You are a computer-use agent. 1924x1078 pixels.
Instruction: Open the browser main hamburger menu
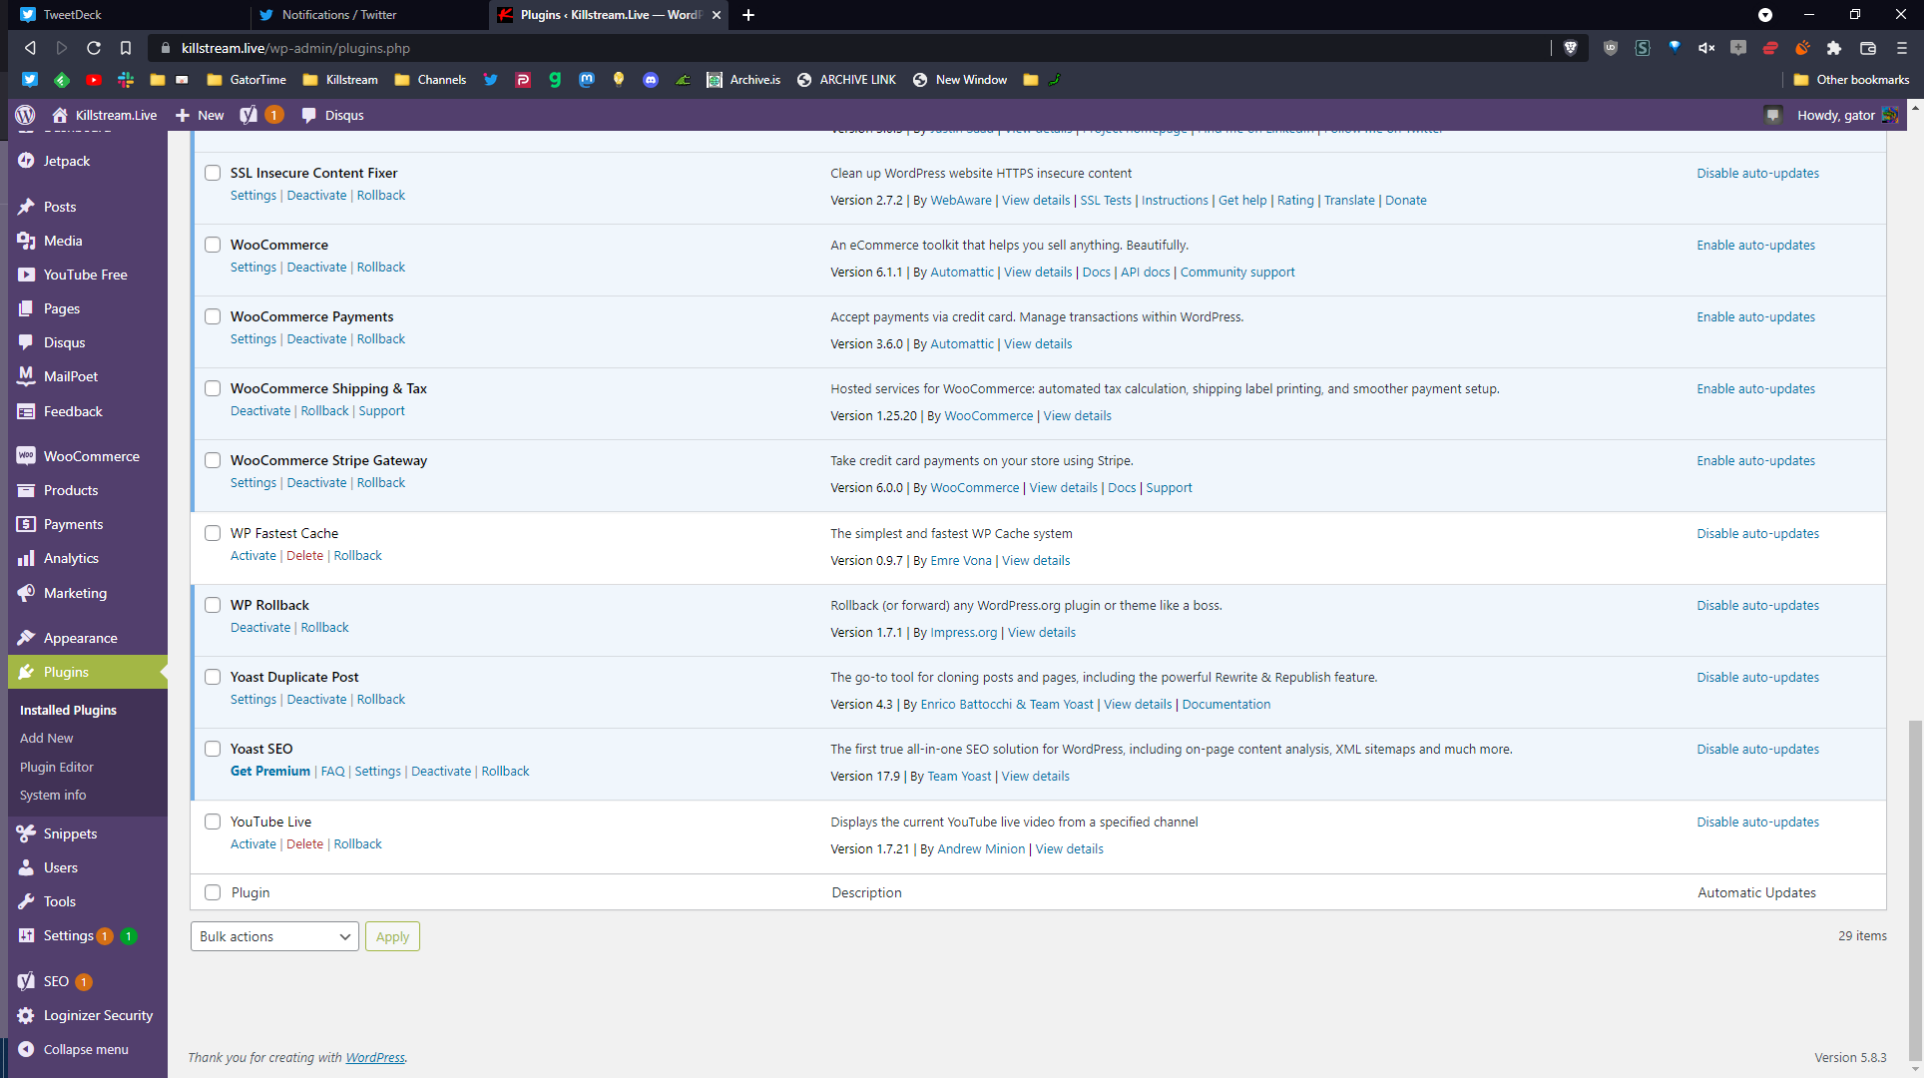click(x=1902, y=48)
